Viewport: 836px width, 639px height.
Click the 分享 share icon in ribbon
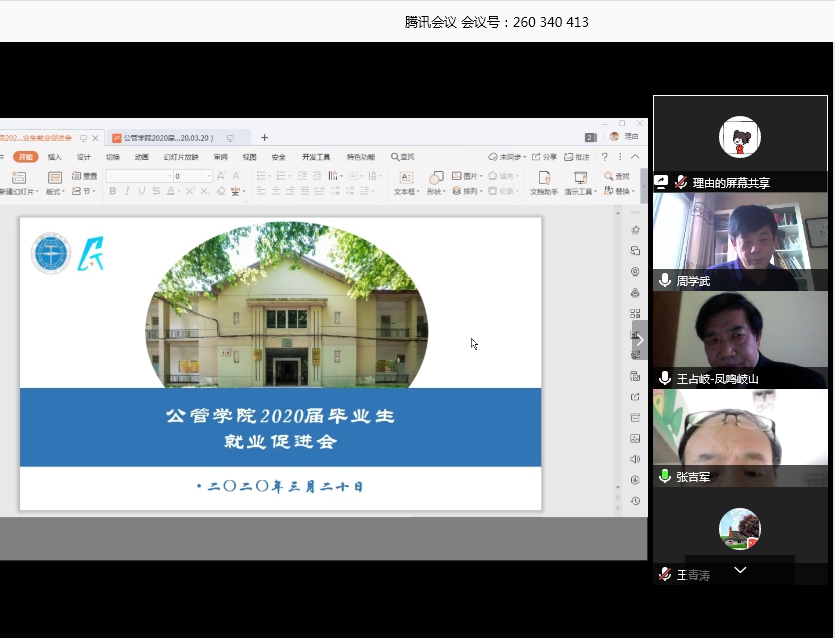(x=544, y=157)
